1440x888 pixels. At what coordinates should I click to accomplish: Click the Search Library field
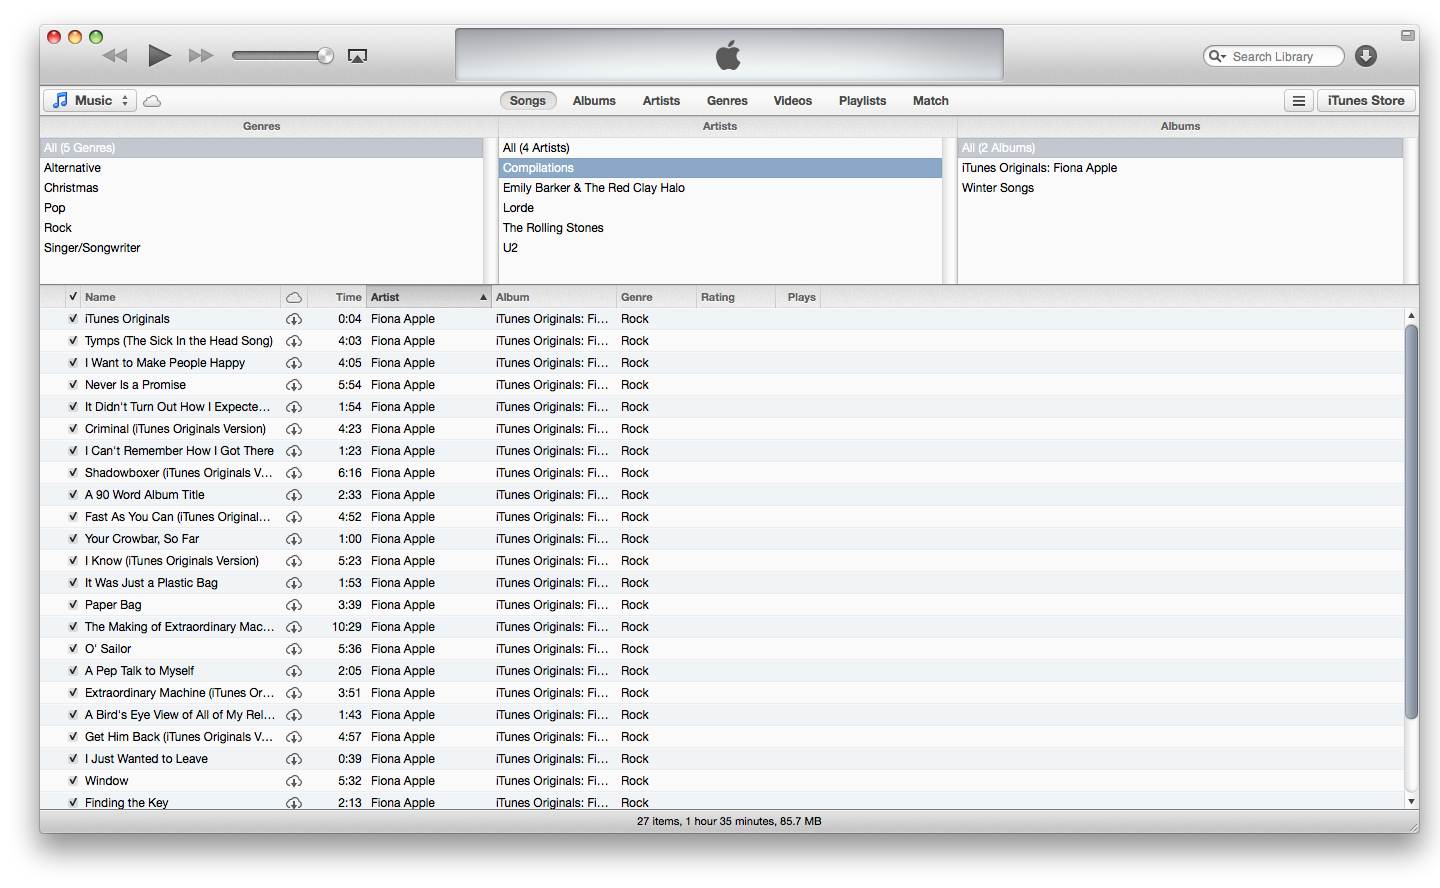pos(1274,56)
